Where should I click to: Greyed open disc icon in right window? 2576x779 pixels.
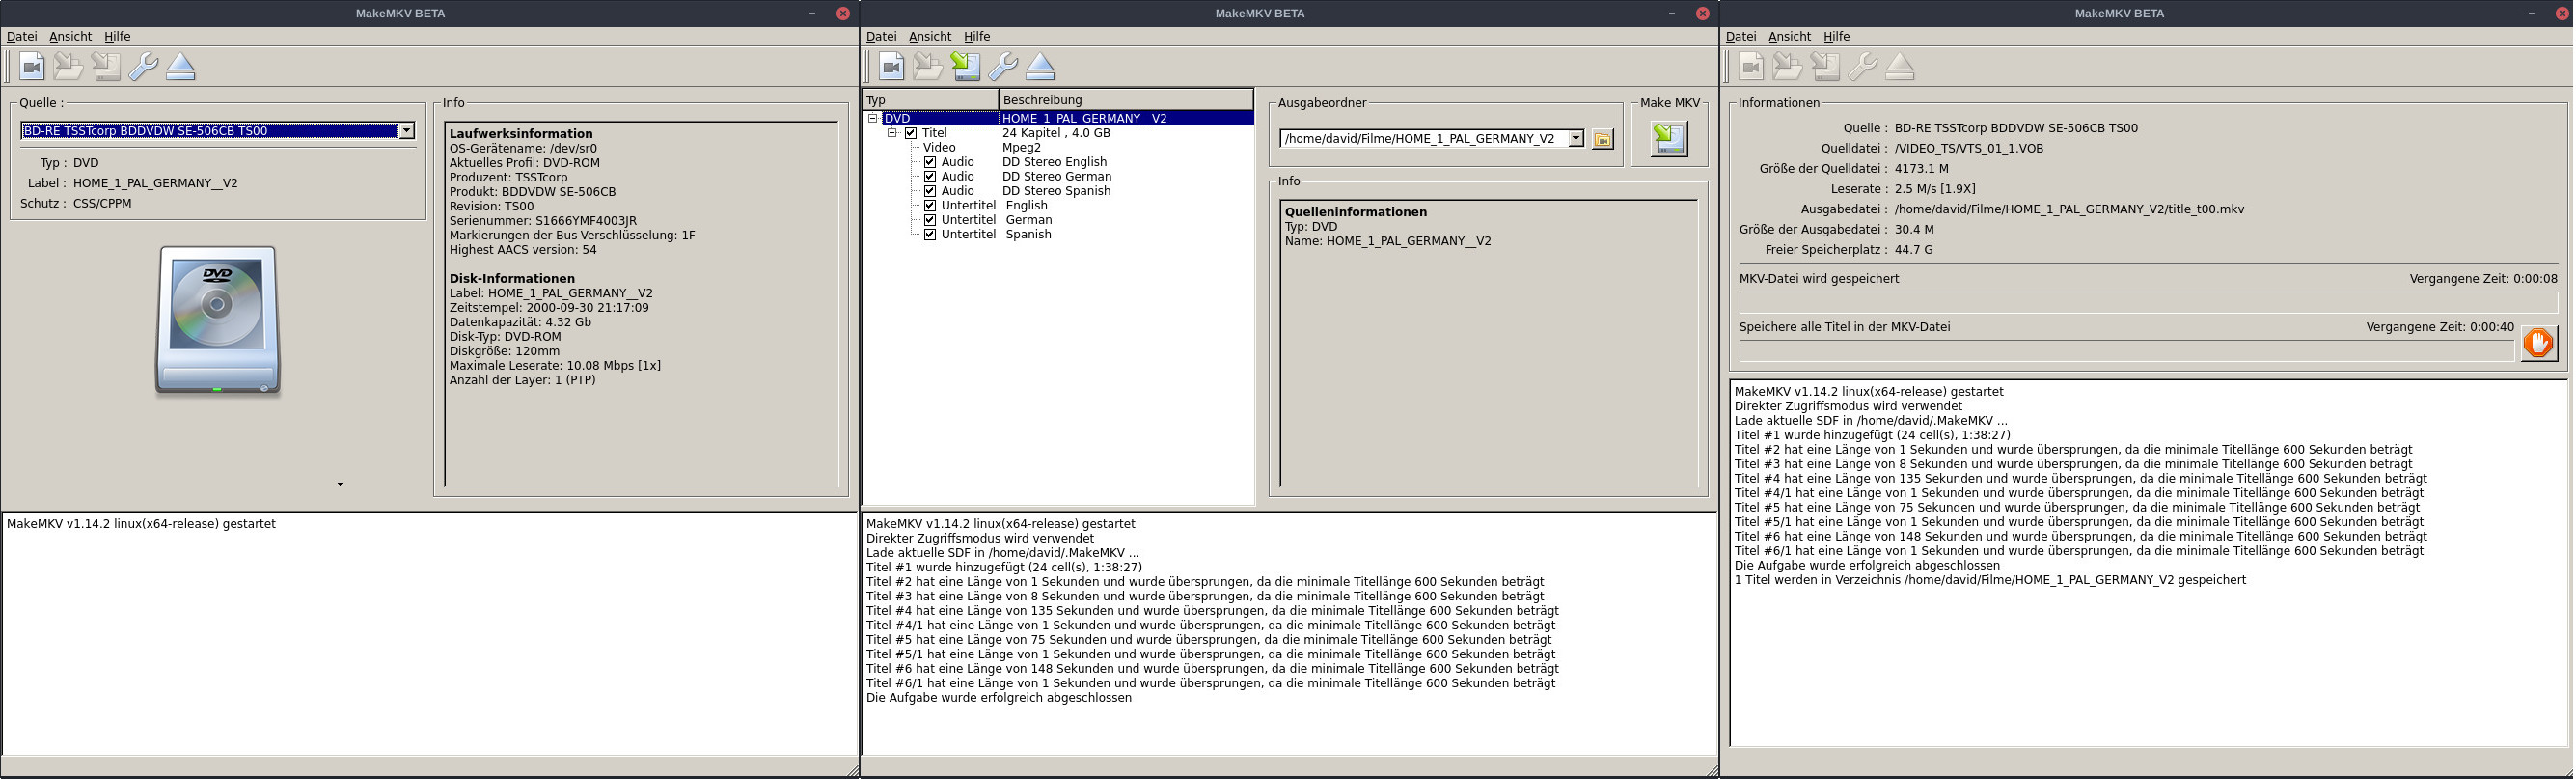pyautogui.click(x=1788, y=66)
